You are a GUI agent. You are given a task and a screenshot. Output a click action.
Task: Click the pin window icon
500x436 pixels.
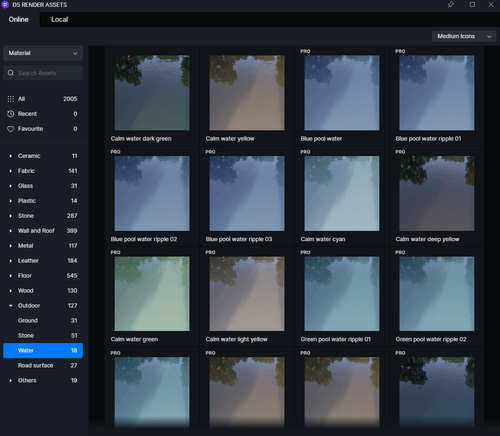pos(451,4)
